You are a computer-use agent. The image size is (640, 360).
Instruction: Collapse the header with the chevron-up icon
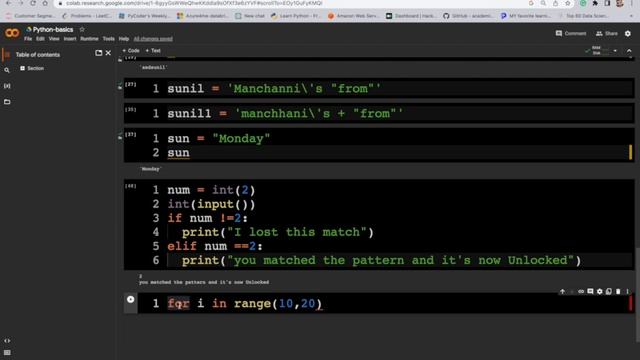click(x=629, y=51)
